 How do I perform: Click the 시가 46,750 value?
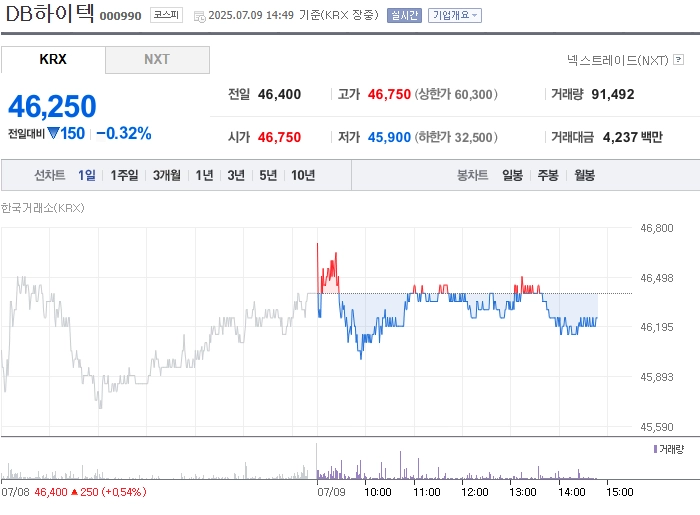279,137
